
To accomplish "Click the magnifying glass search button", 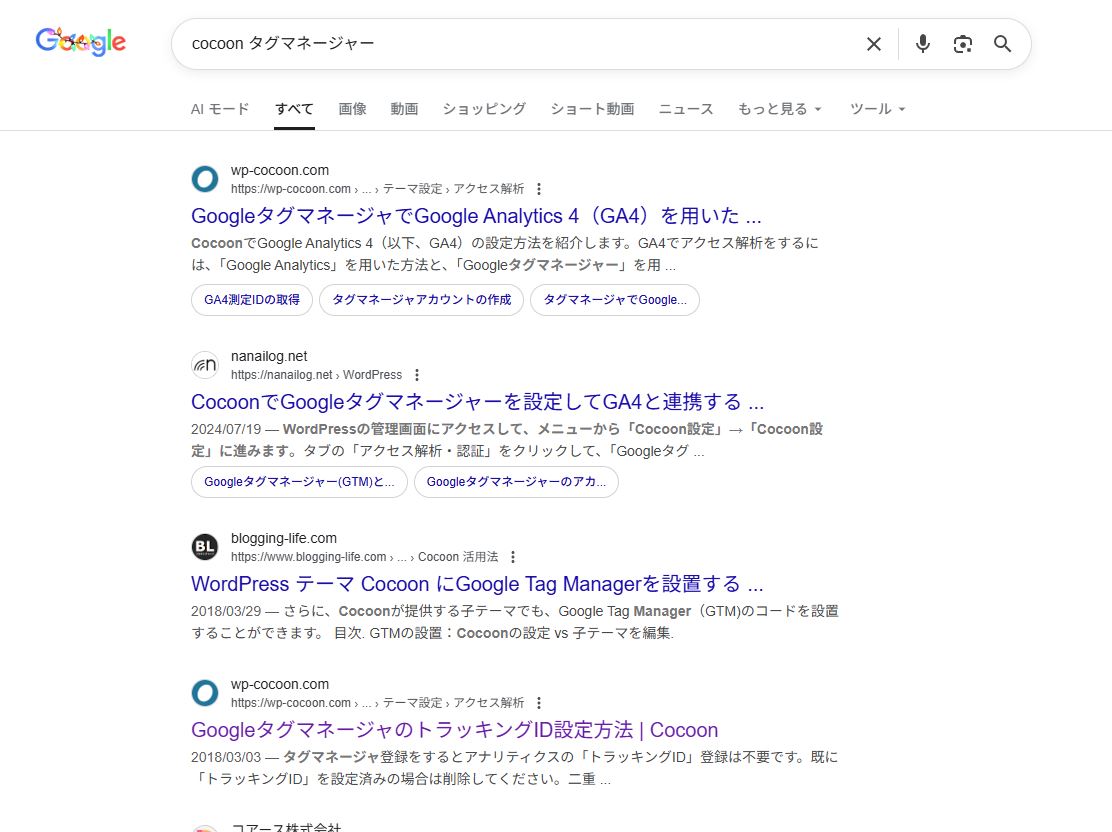I will pyautogui.click(x=1002, y=44).
